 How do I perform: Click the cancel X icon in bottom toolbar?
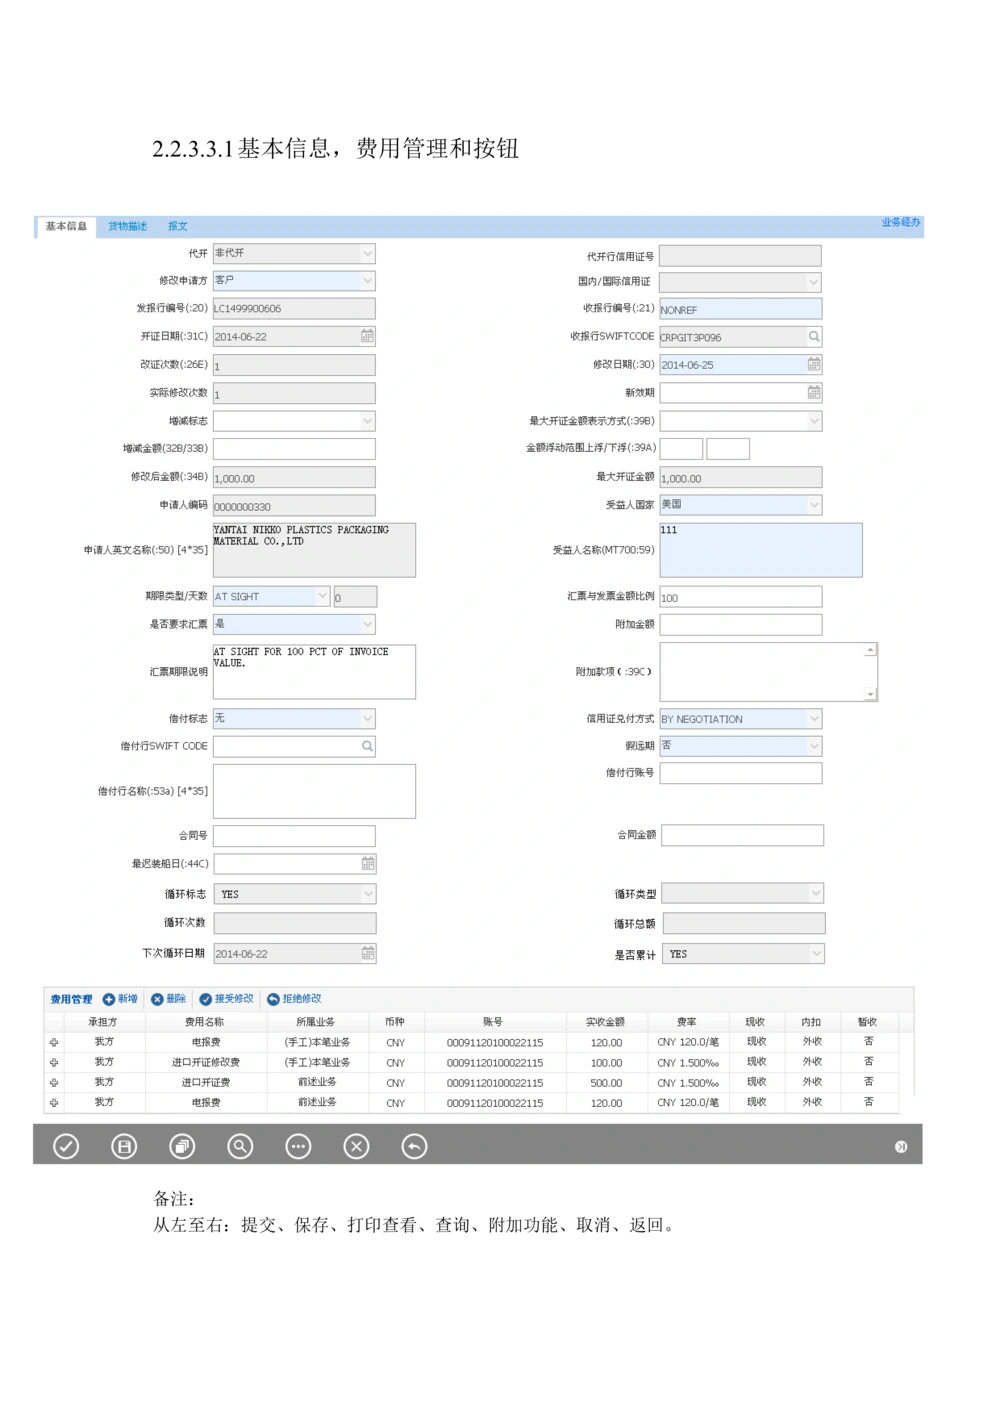point(356,1146)
